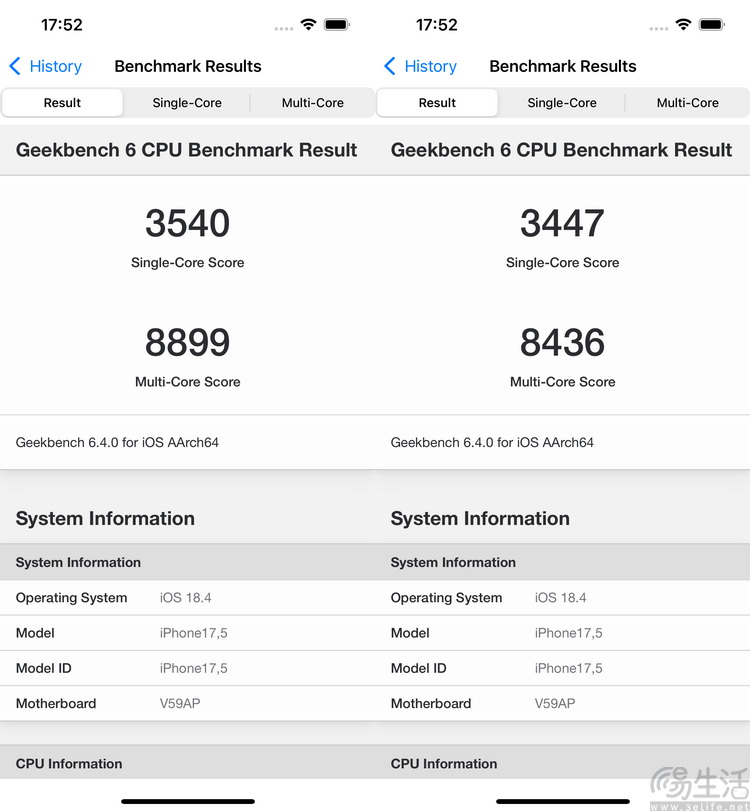The width and height of the screenshot is (750, 812).
Task: Switch to Multi-Core tab on left screen
Action: click(x=312, y=103)
